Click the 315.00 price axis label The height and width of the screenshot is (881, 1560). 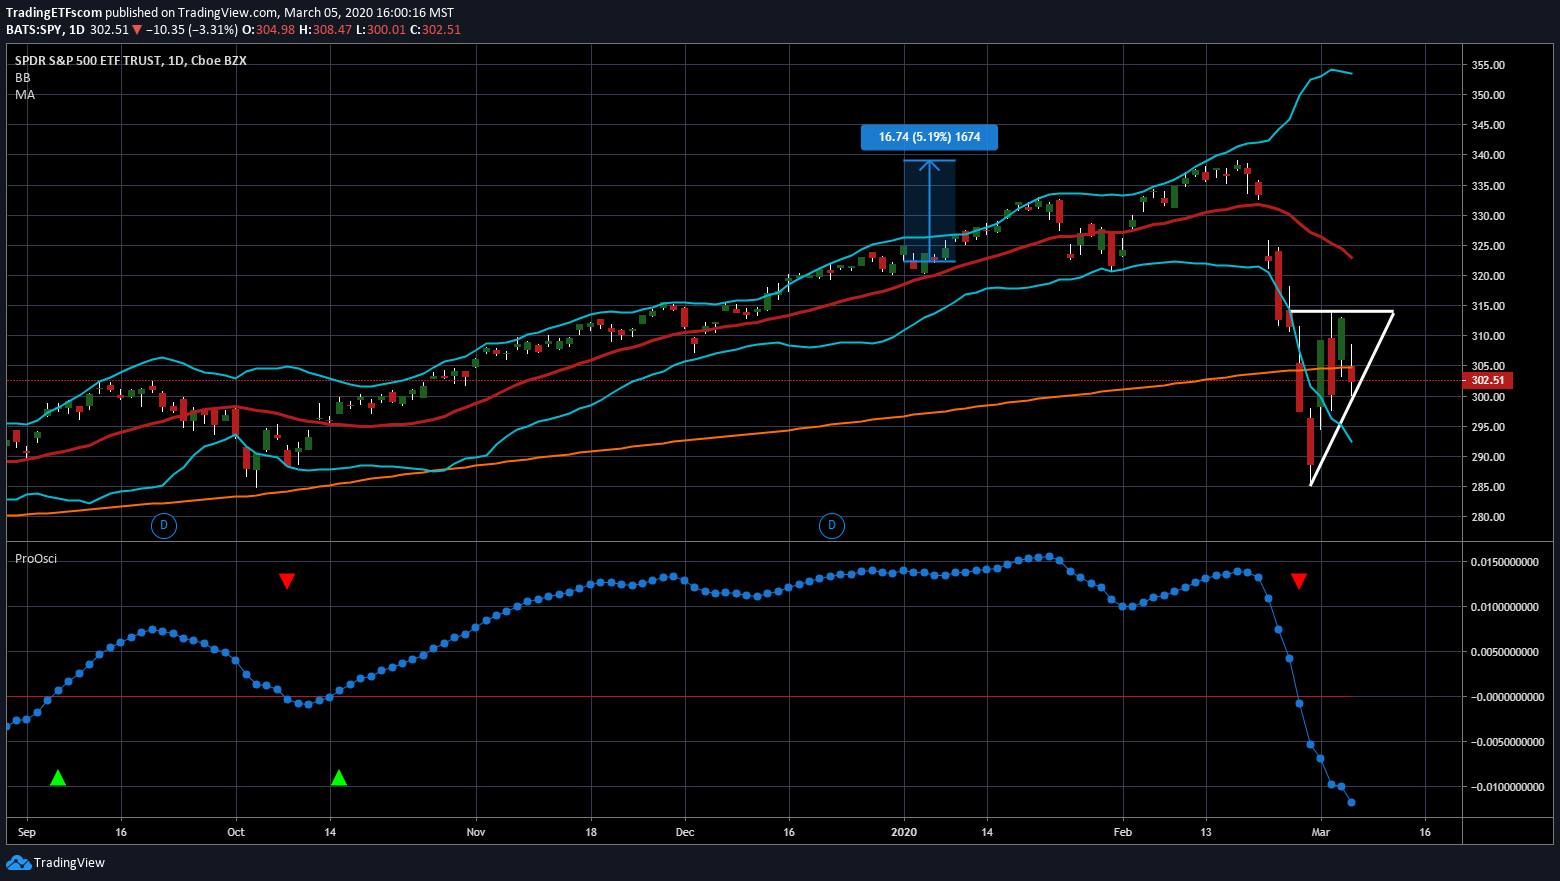click(x=1488, y=306)
